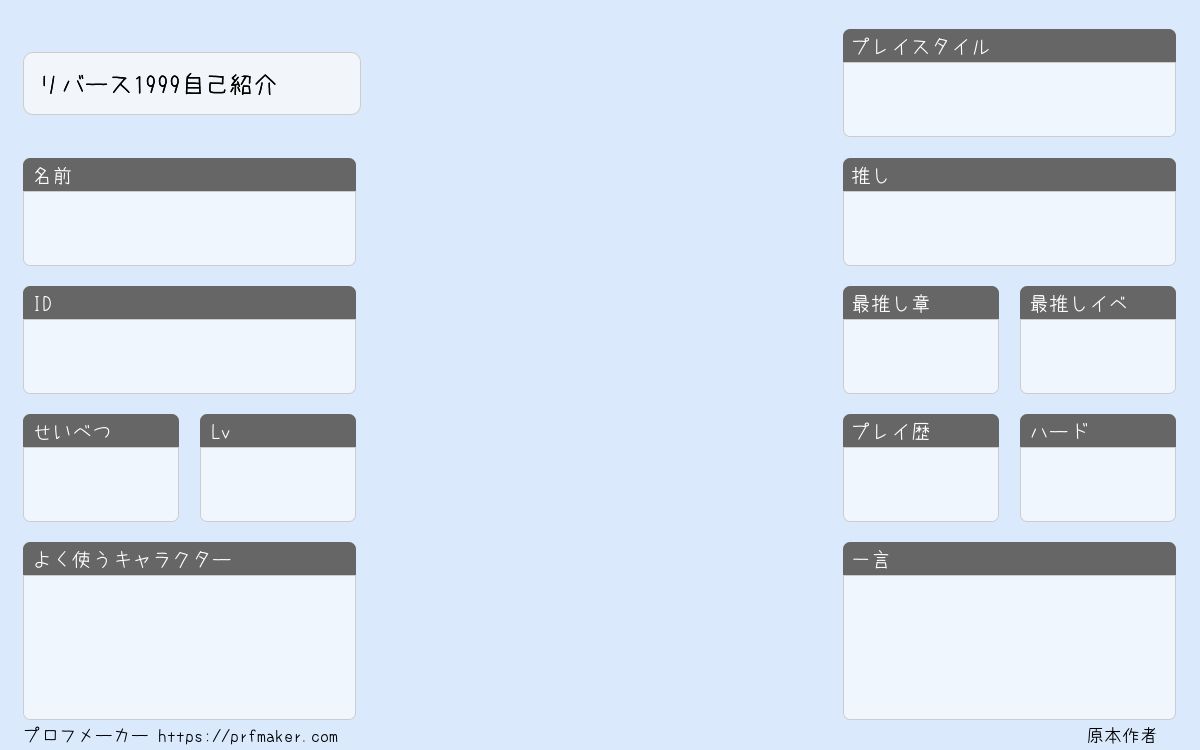The height and width of the screenshot is (750, 1200).
Task: Select the プレイスタイル header bar
Action: tap(1009, 46)
